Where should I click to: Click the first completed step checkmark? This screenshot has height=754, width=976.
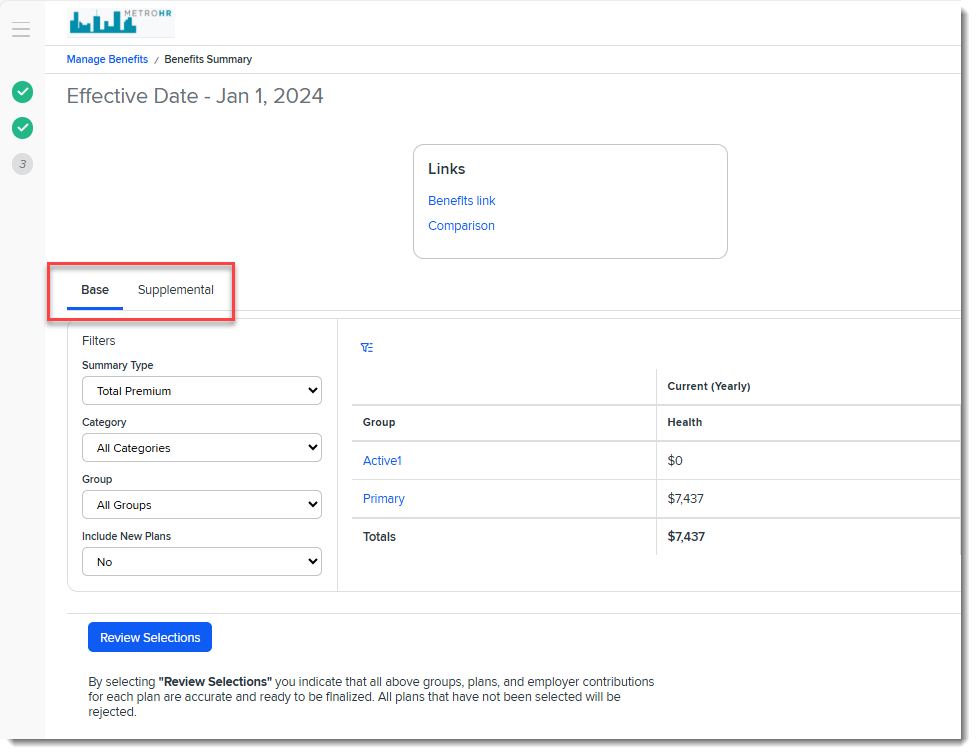[22, 92]
